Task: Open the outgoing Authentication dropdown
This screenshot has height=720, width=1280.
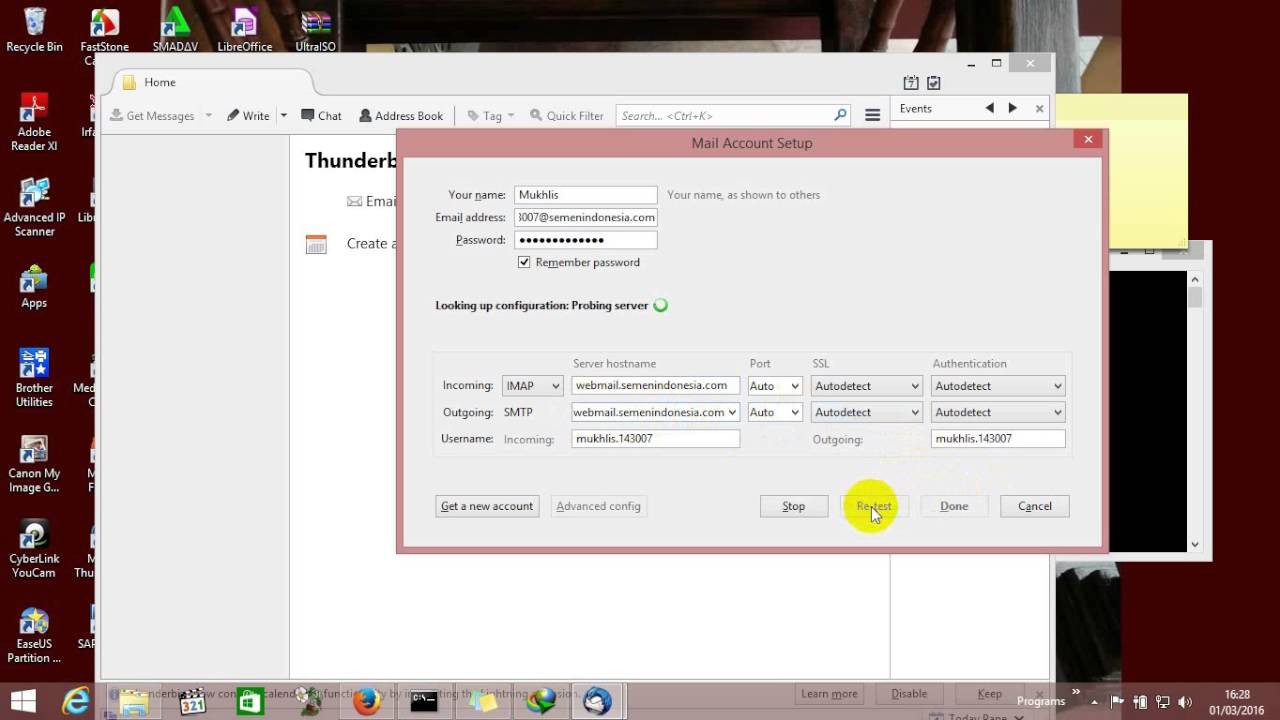Action: pos(998,412)
